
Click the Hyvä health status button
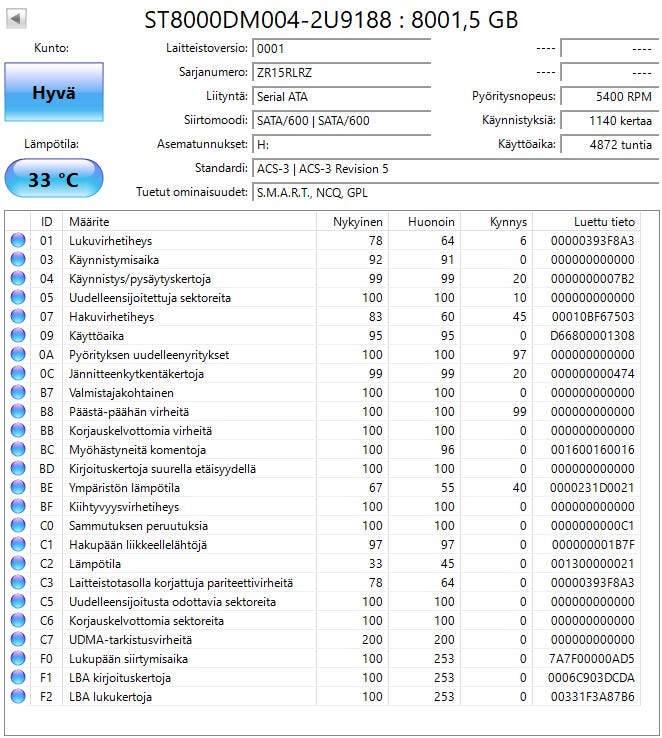(x=53, y=92)
